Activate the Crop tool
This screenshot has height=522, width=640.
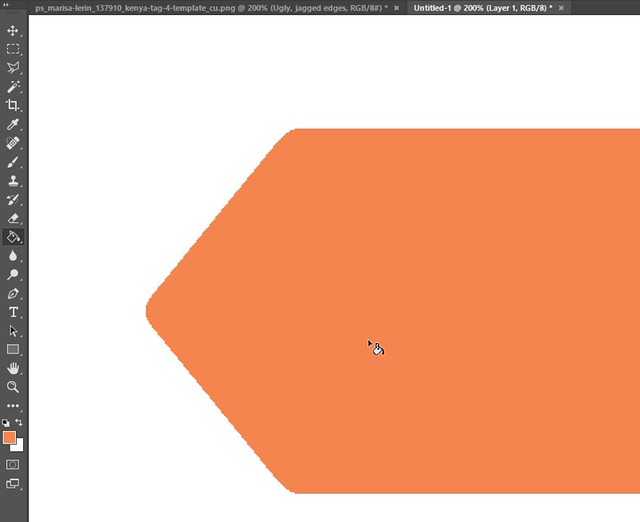click(x=13, y=105)
